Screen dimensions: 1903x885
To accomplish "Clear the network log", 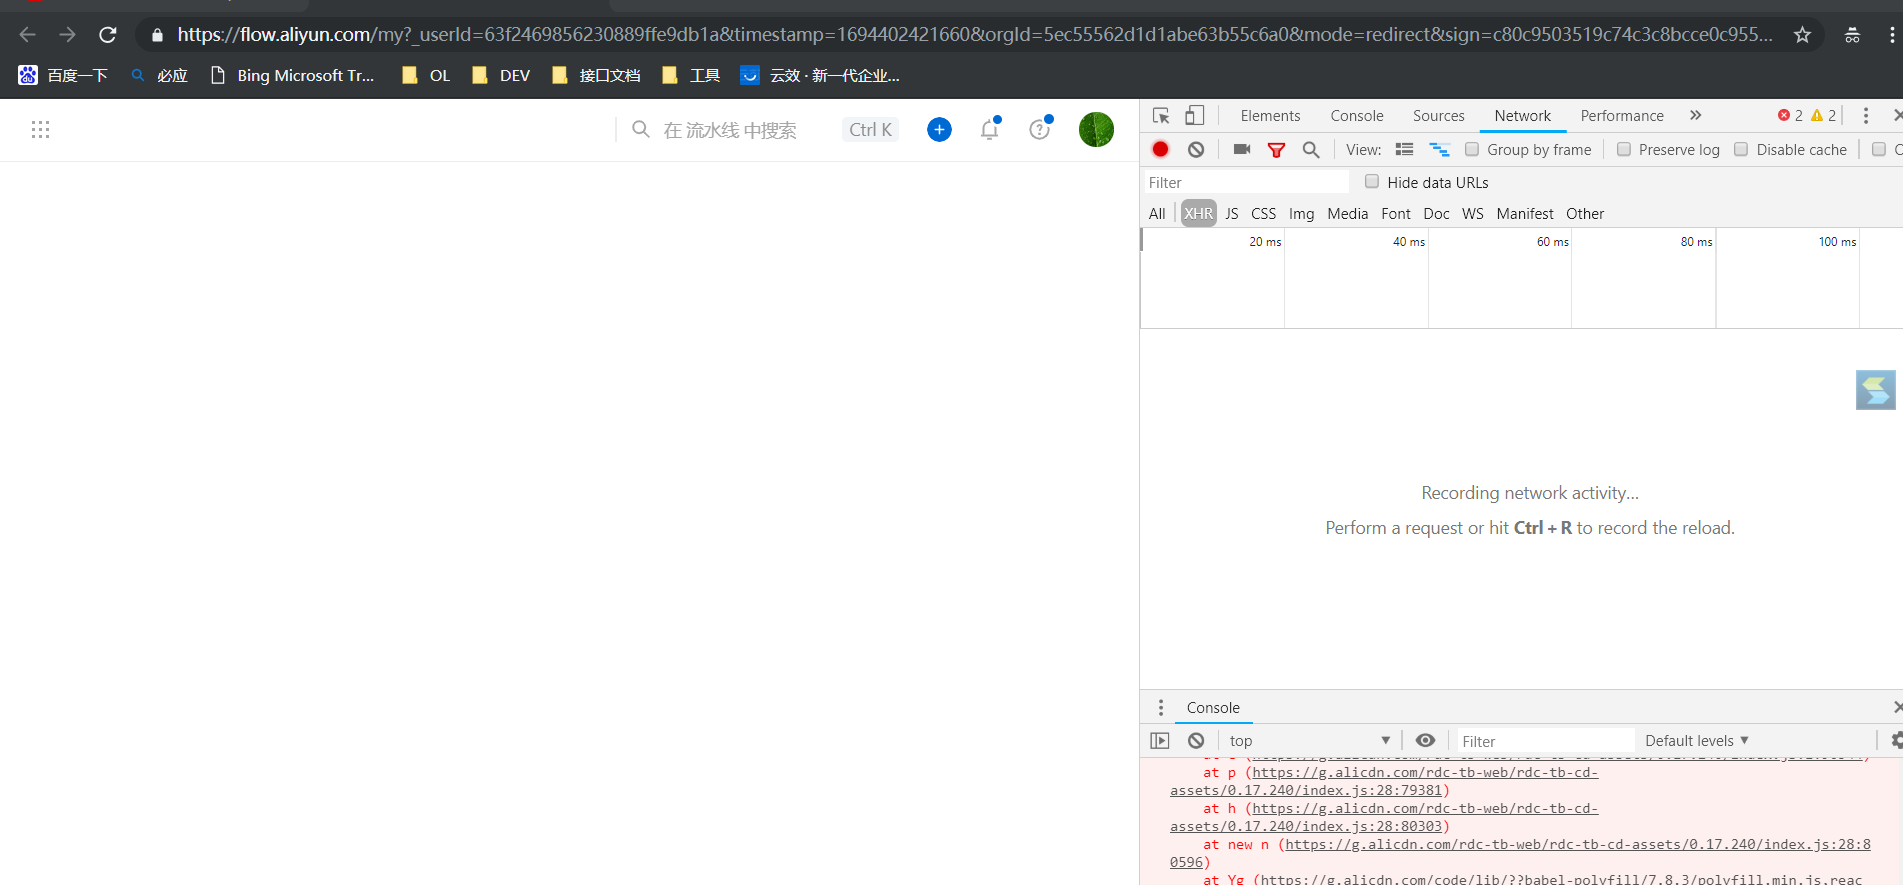I will tap(1196, 149).
